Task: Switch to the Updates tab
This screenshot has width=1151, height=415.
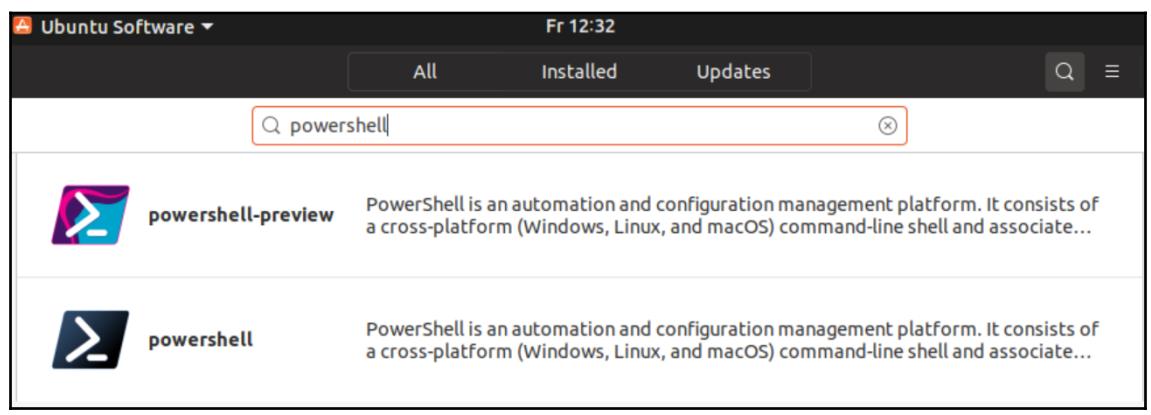Action: pos(733,72)
